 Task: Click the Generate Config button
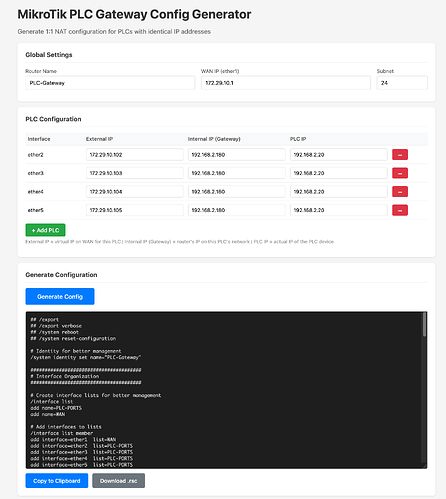coord(60,296)
